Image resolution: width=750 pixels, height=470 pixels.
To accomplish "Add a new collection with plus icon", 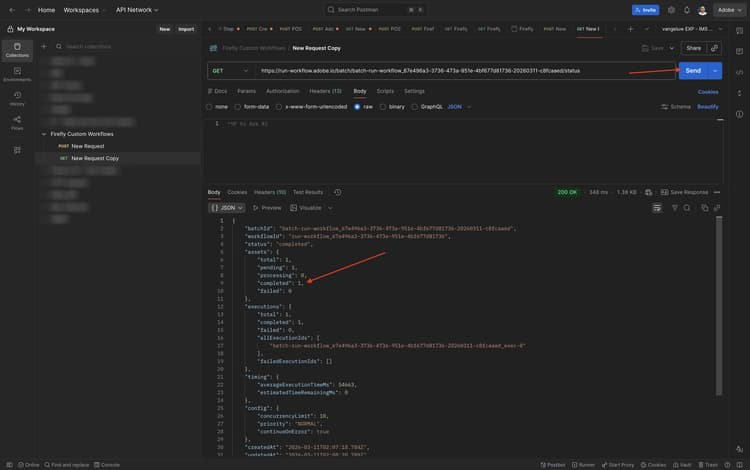I will (44, 46).
